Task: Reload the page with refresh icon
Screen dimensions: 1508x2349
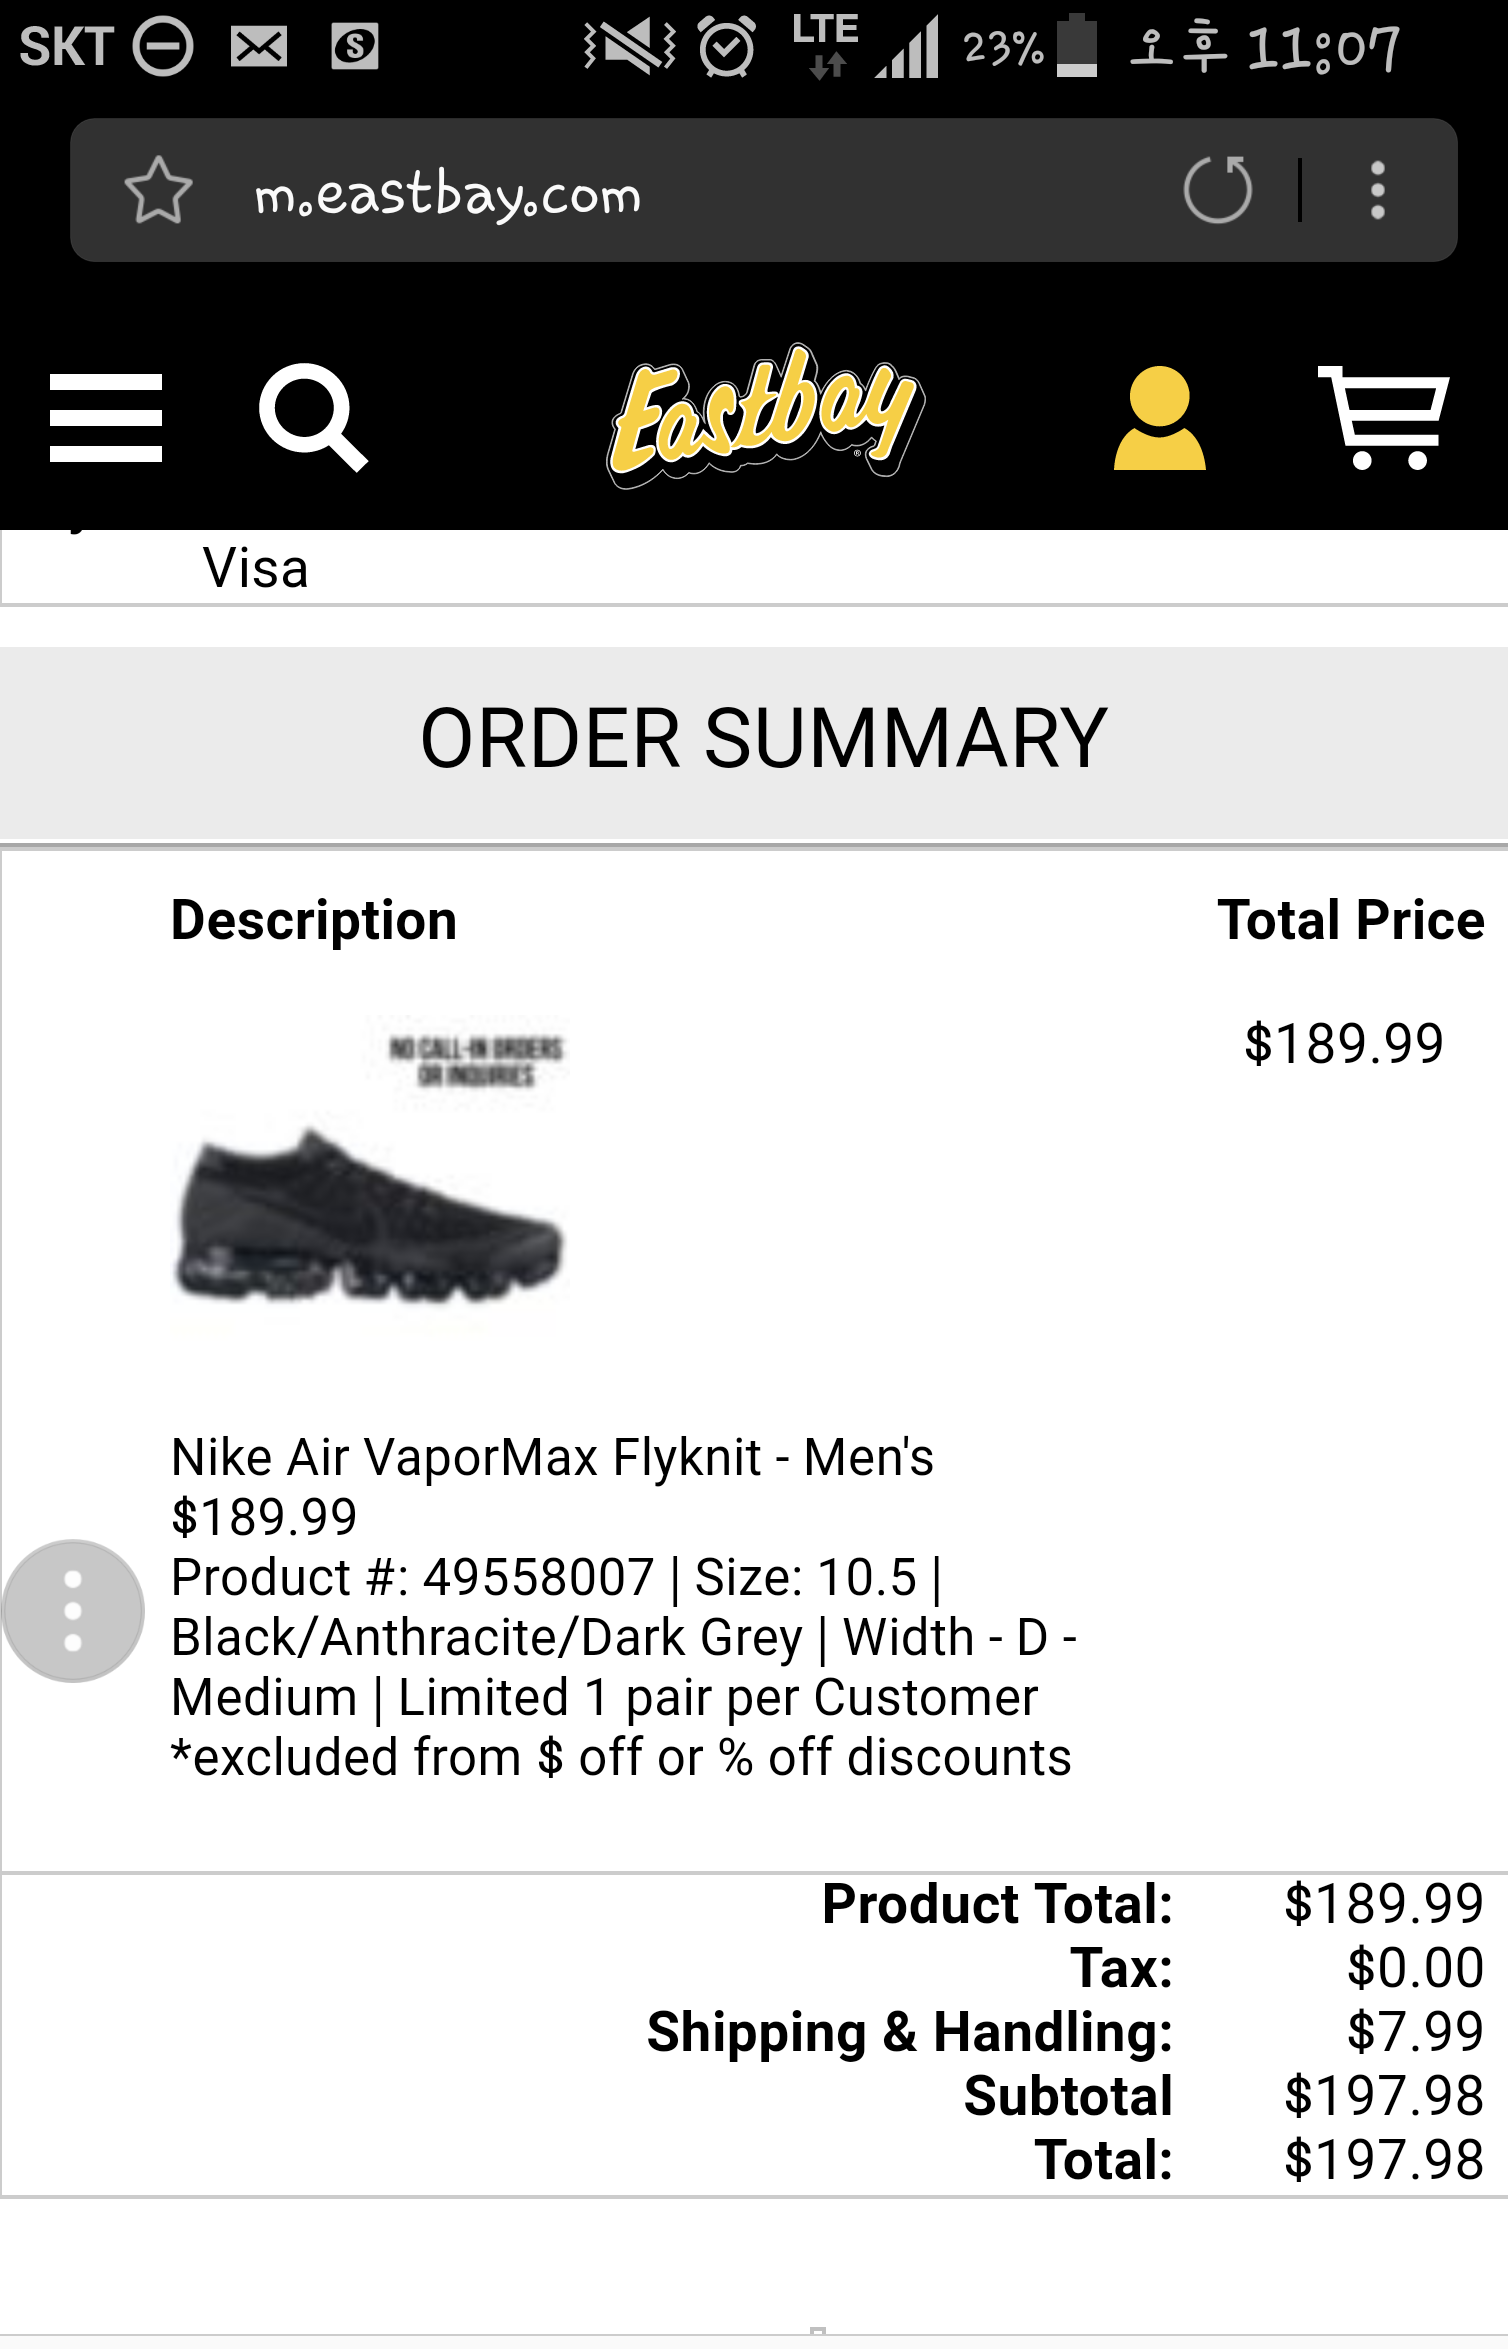Action: tap(1217, 189)
